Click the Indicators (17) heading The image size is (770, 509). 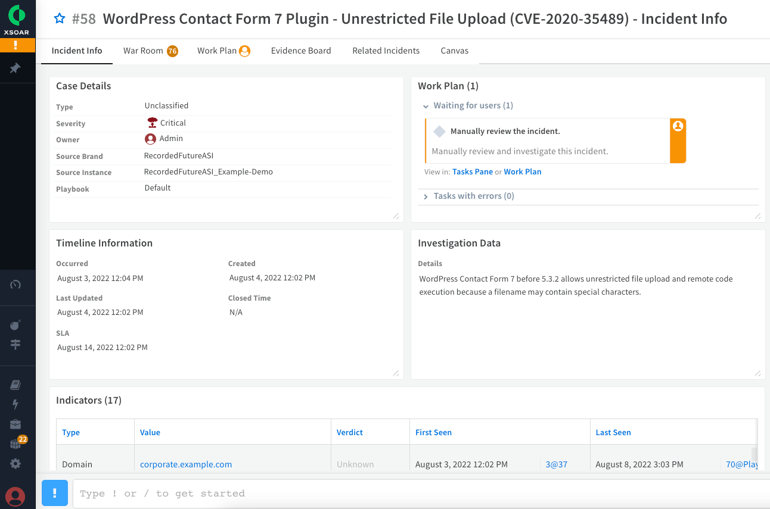89,401
